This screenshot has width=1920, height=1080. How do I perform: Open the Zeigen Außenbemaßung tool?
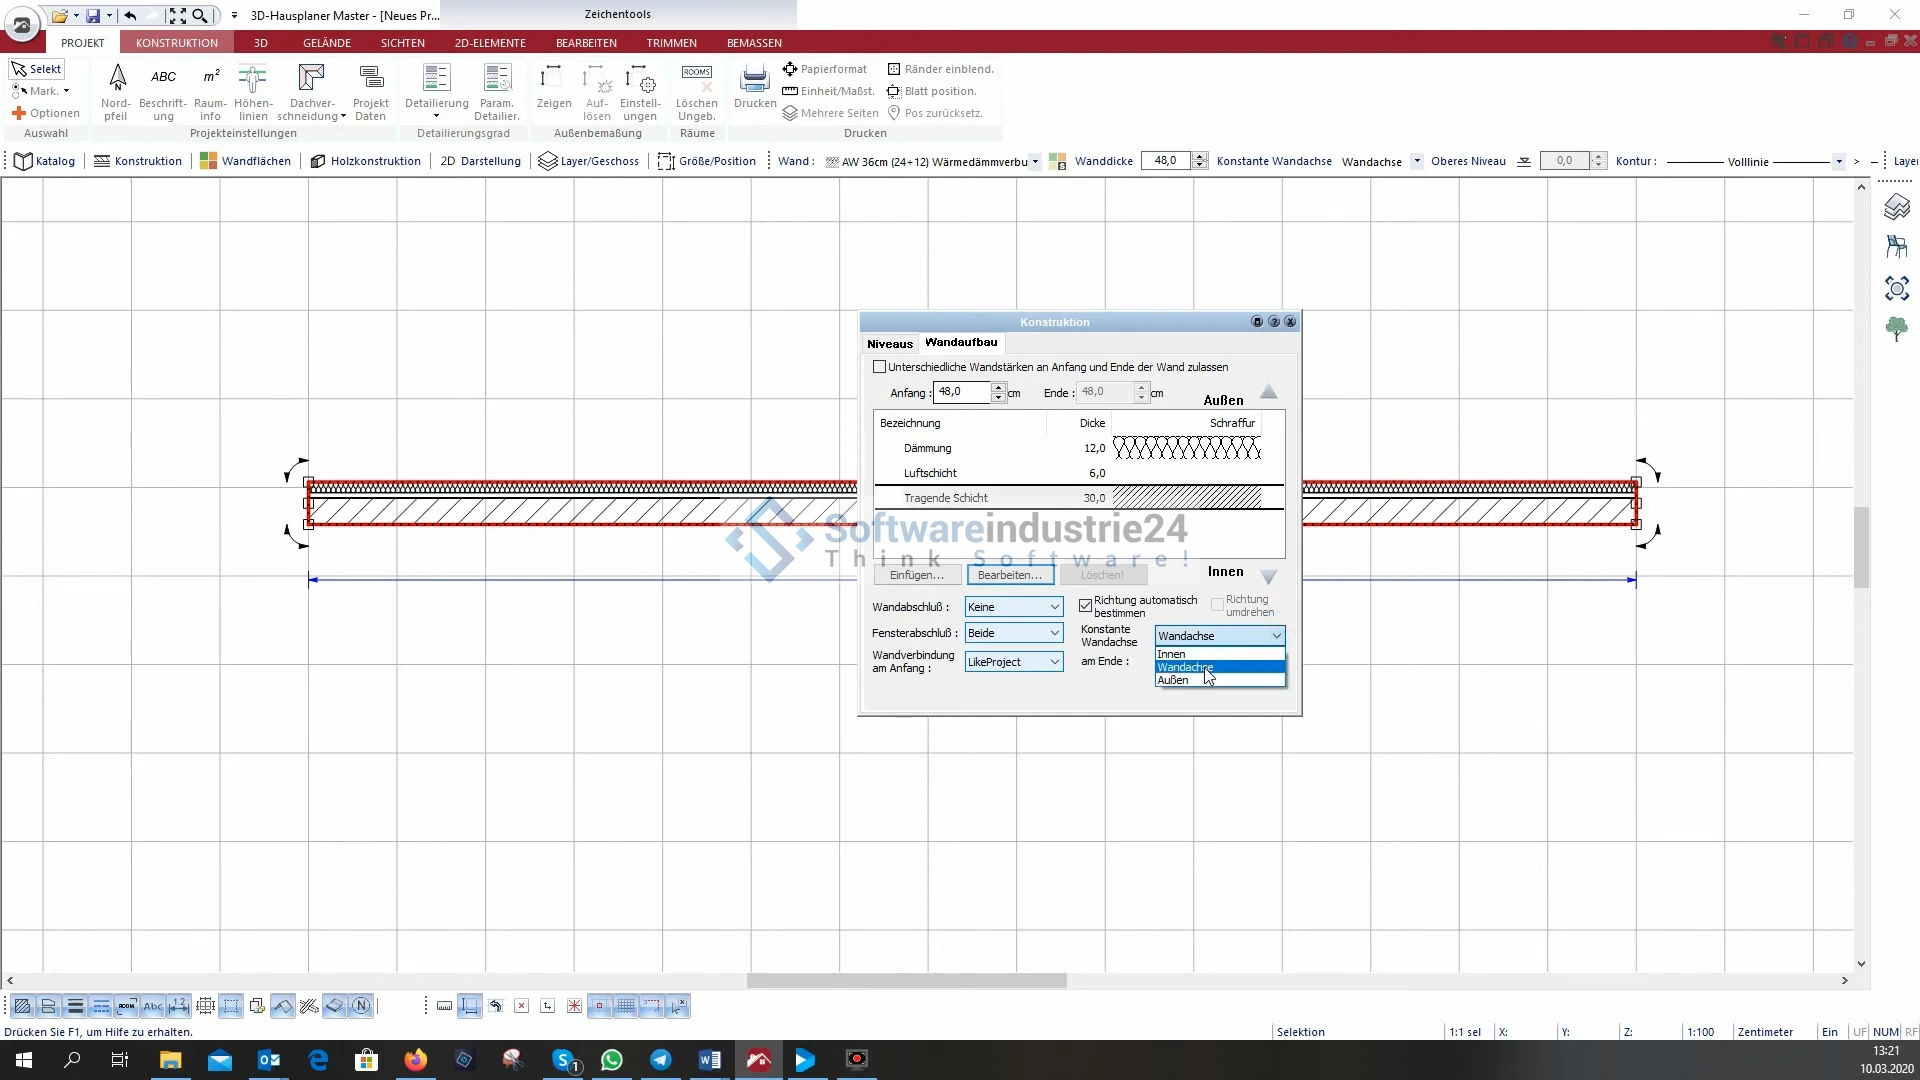pyautogui.click(x=552, y=78)
